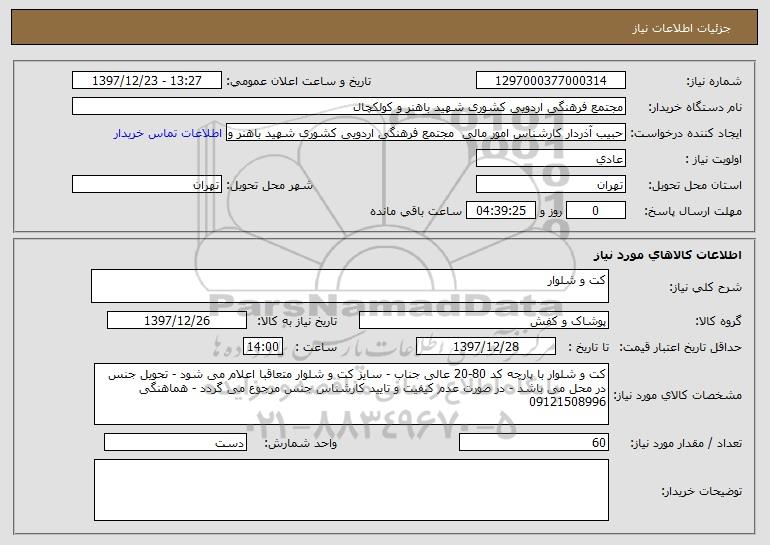Click the استان محل تحویل field تهران
Image resolution: width=770 pixels, height=545 pixels.
[550, 185]
